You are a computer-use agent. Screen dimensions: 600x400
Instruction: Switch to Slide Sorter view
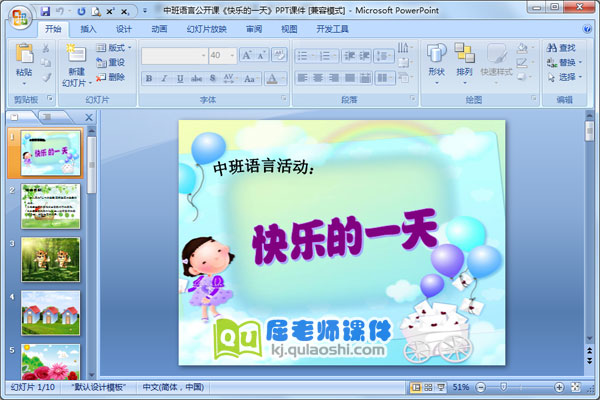pyautogui.click(x=428, y=387)
